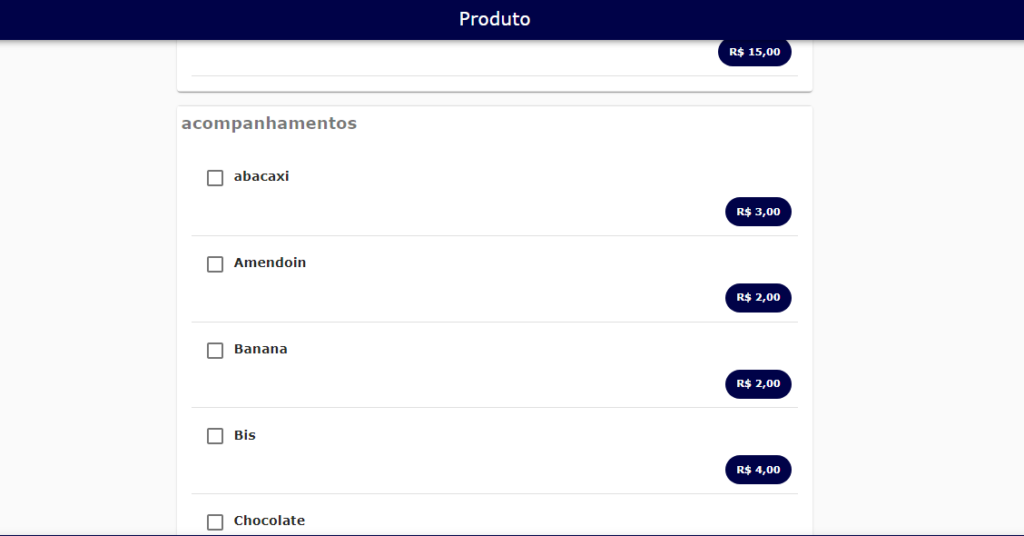1024x536 pixels.
Task: Click the Amendoin label text
Action: tap(270, 262)
